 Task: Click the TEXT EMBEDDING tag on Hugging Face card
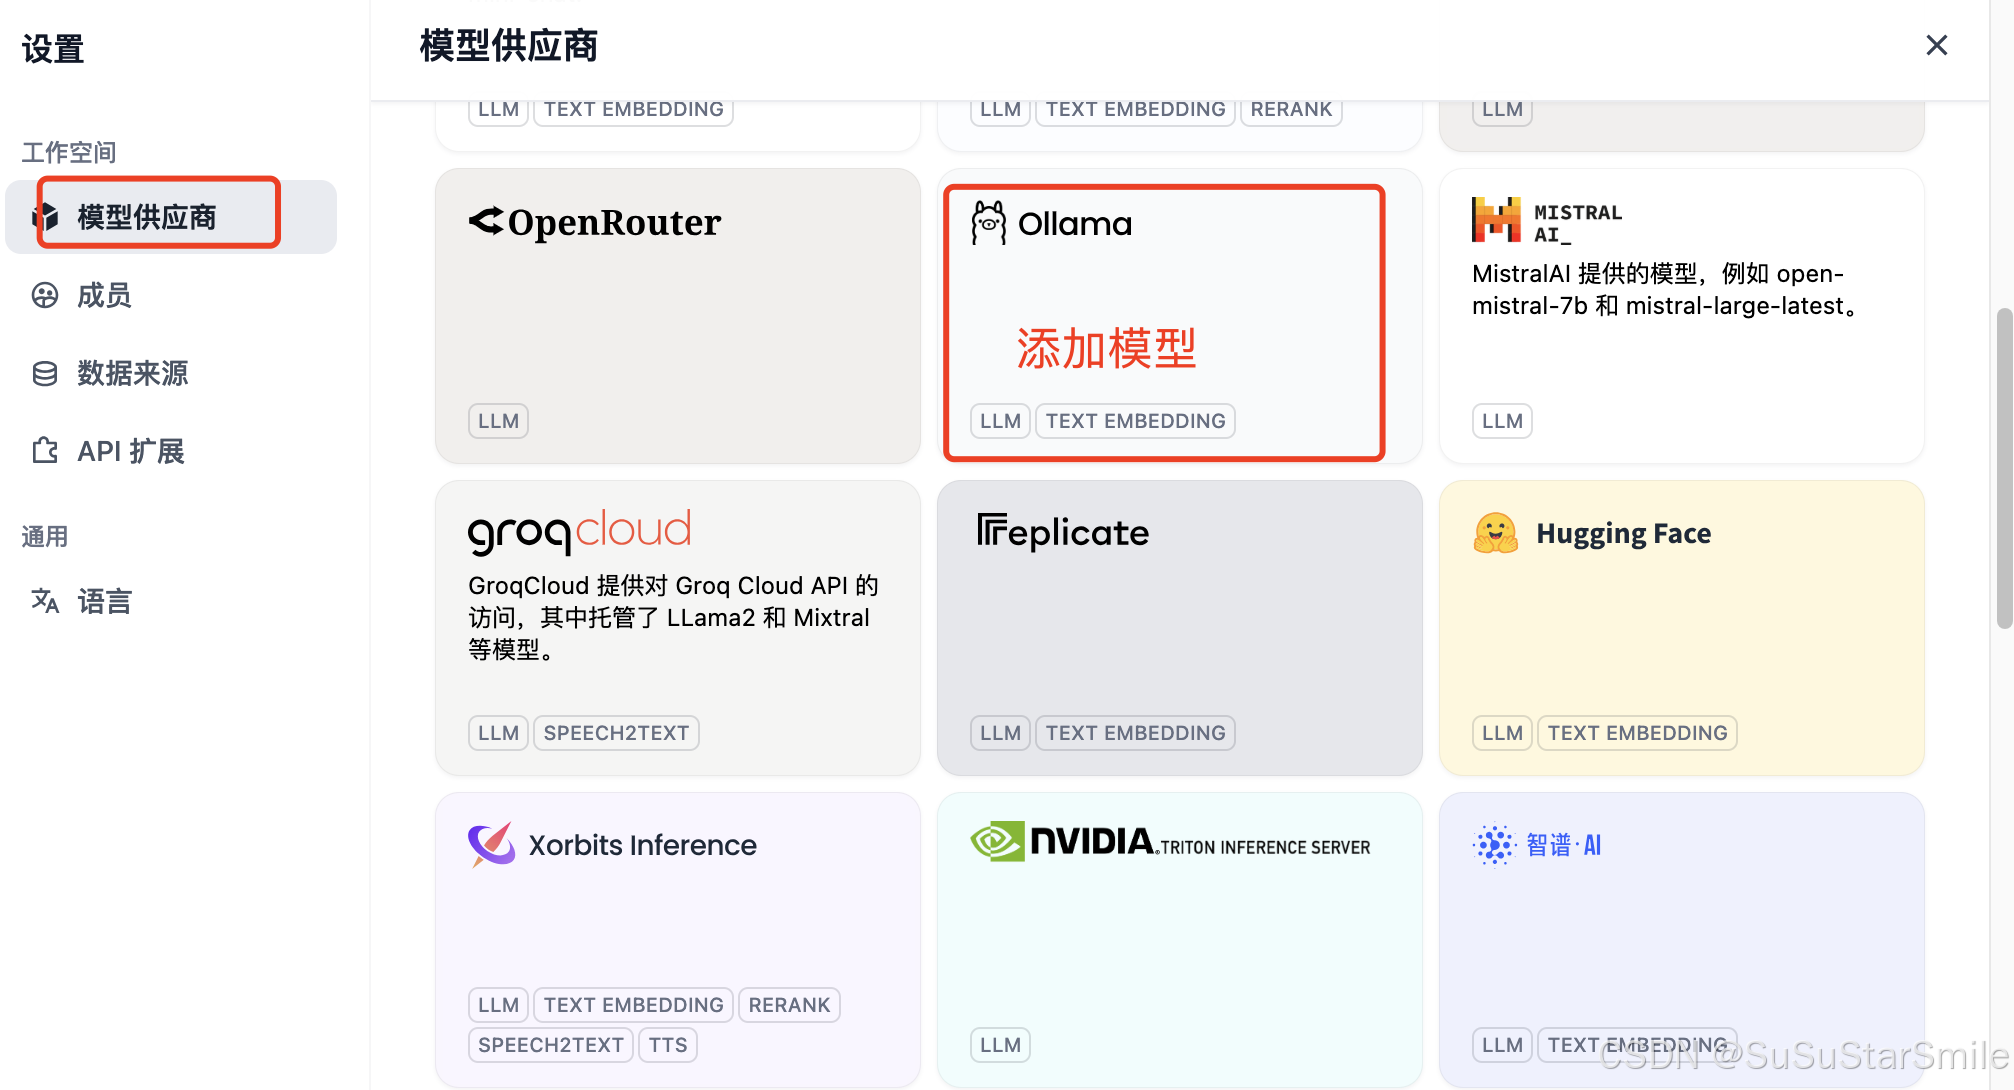coord(1637,733)
